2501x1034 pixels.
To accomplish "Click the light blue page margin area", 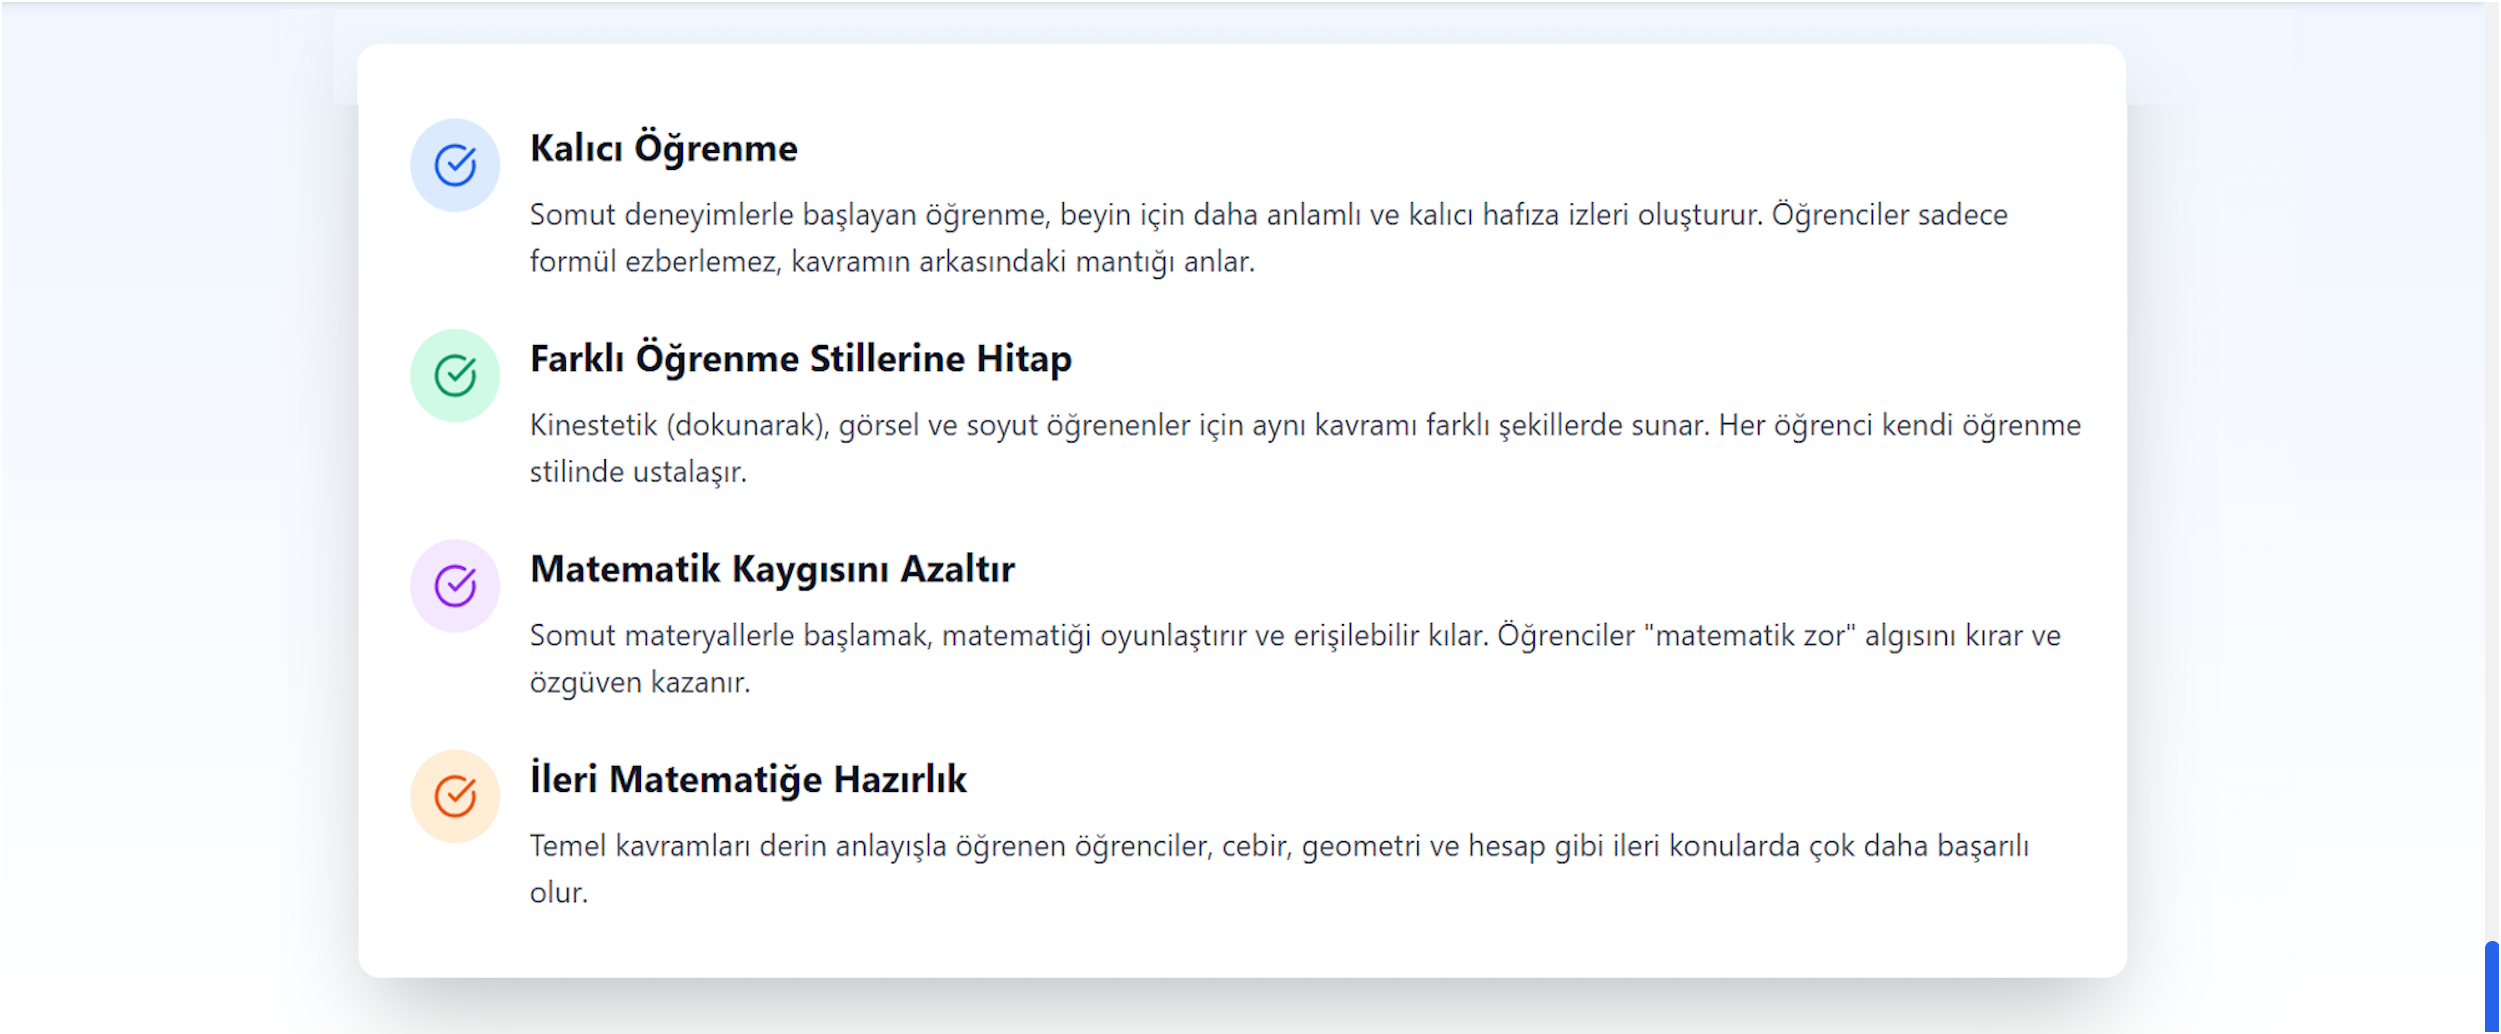I will pos(150,500).
